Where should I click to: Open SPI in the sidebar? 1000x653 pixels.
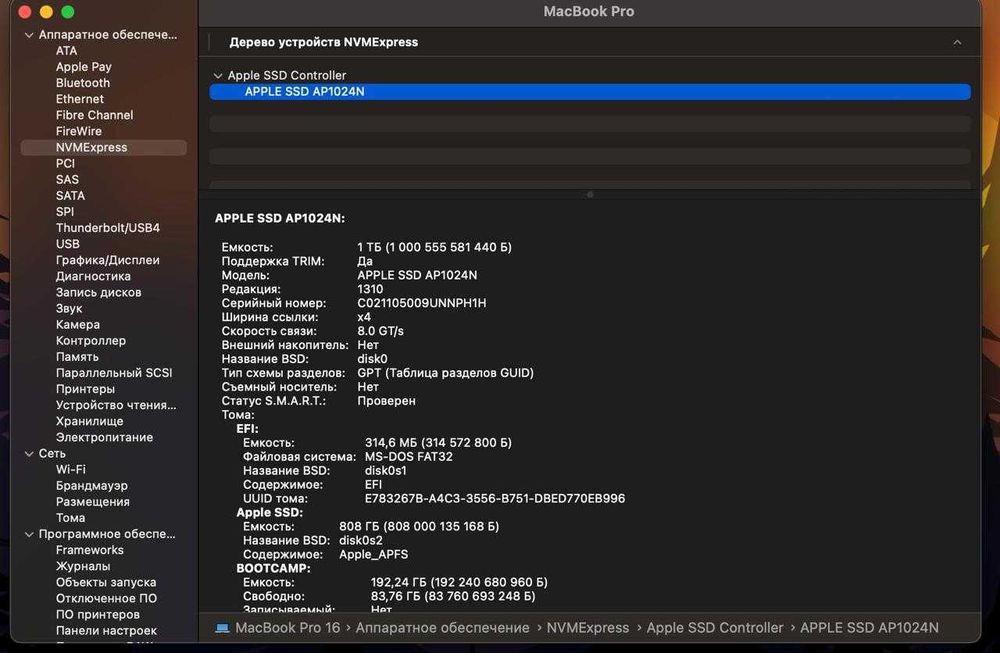coord(64,212)
